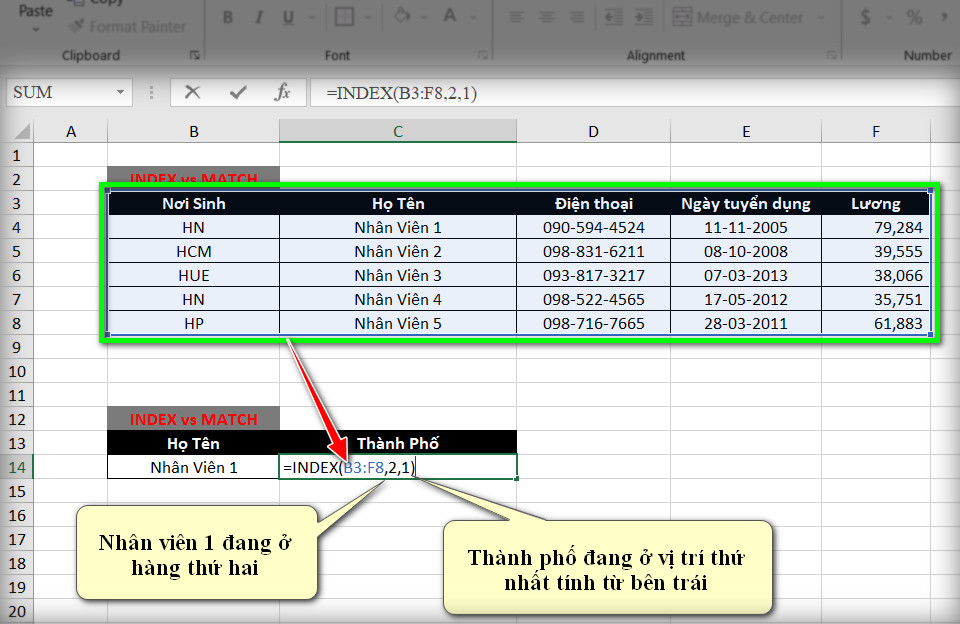Image resolution: width=960 pixels, height=624 pixels.
Task: Click the Percent Style icon
Action: [x=915, y=17]
